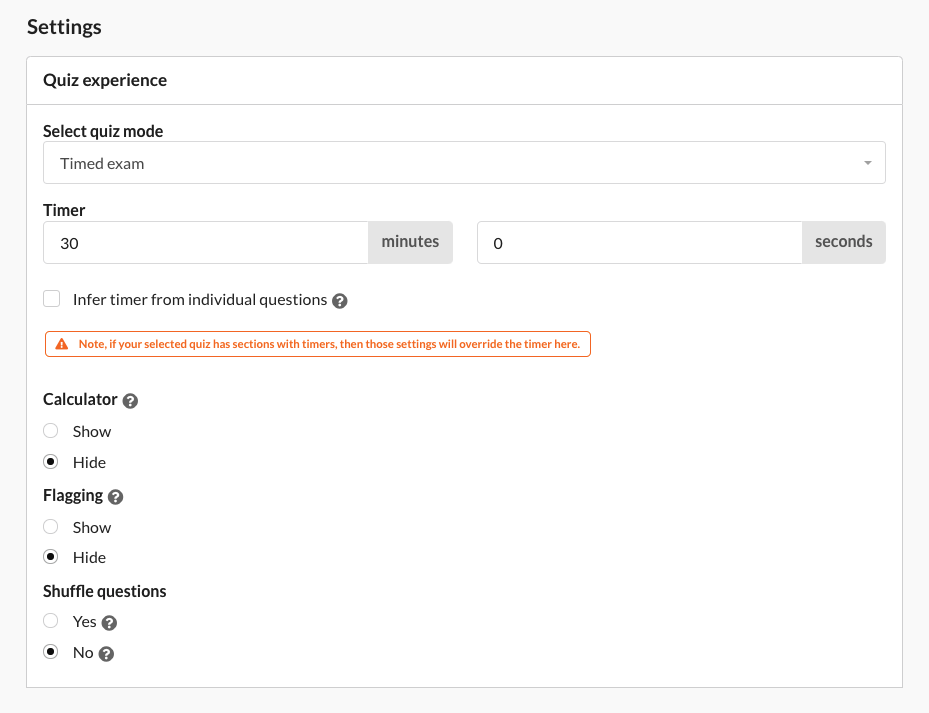The image size is (929, 713).
Task: Click the orange warning triangle icon
Action: [62, 344]
